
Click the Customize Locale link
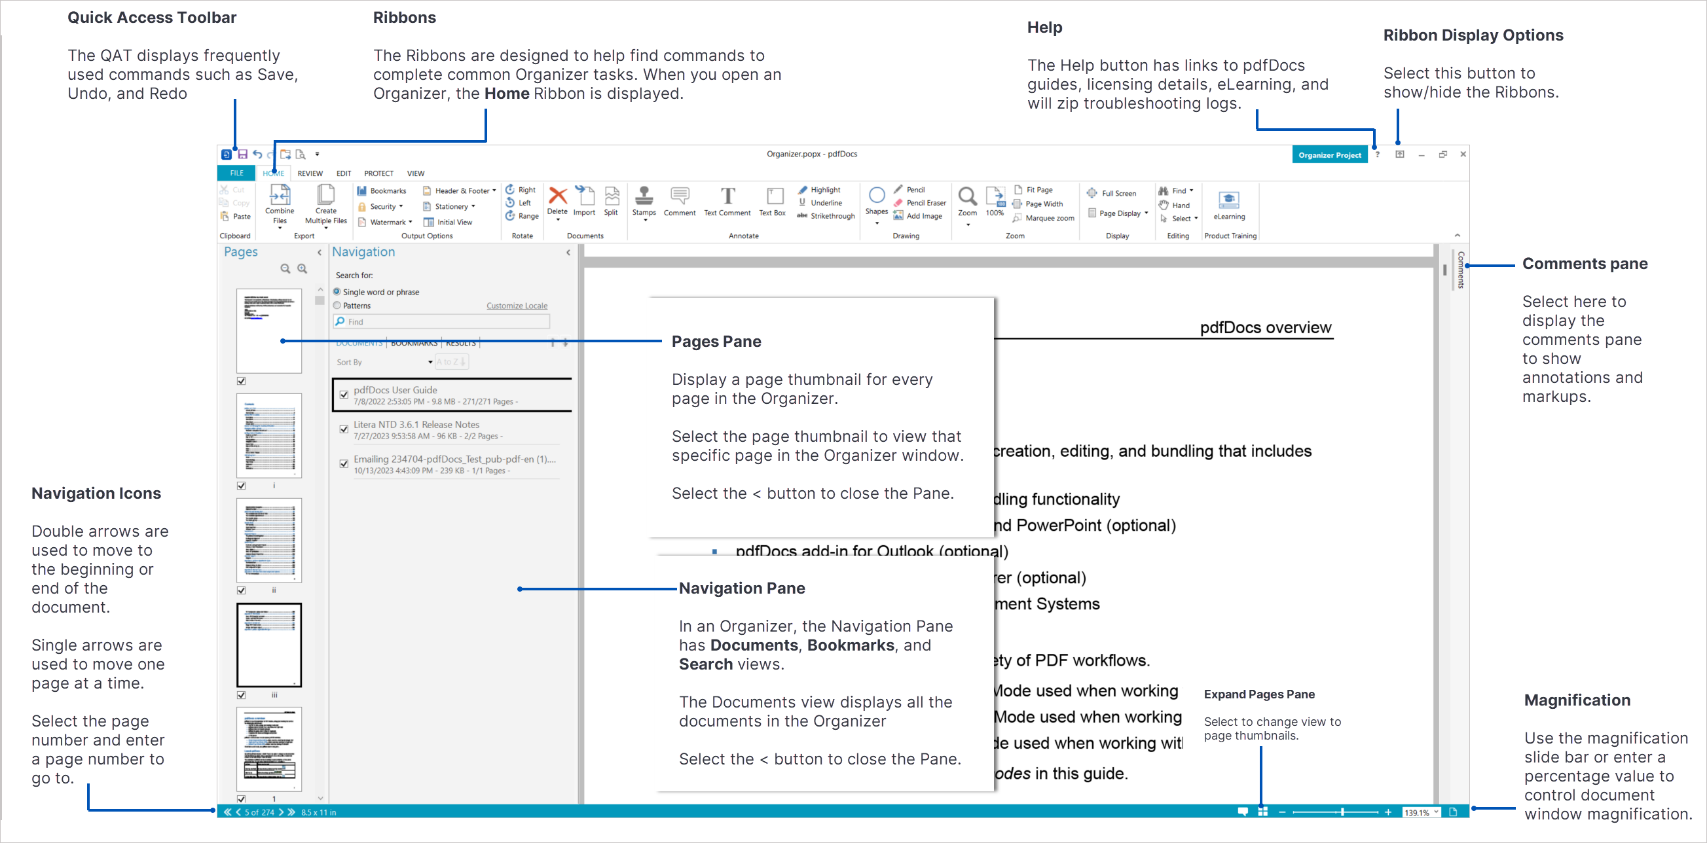point(517,306)
